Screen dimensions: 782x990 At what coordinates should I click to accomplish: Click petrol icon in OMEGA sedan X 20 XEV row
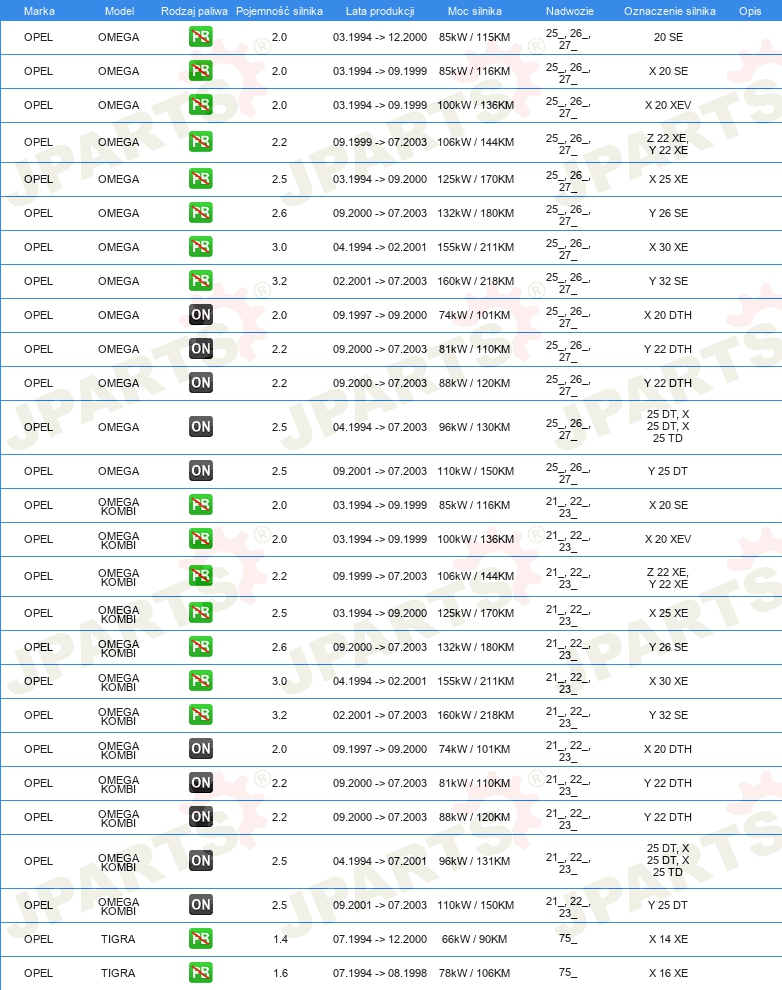[x=201, y=105]
